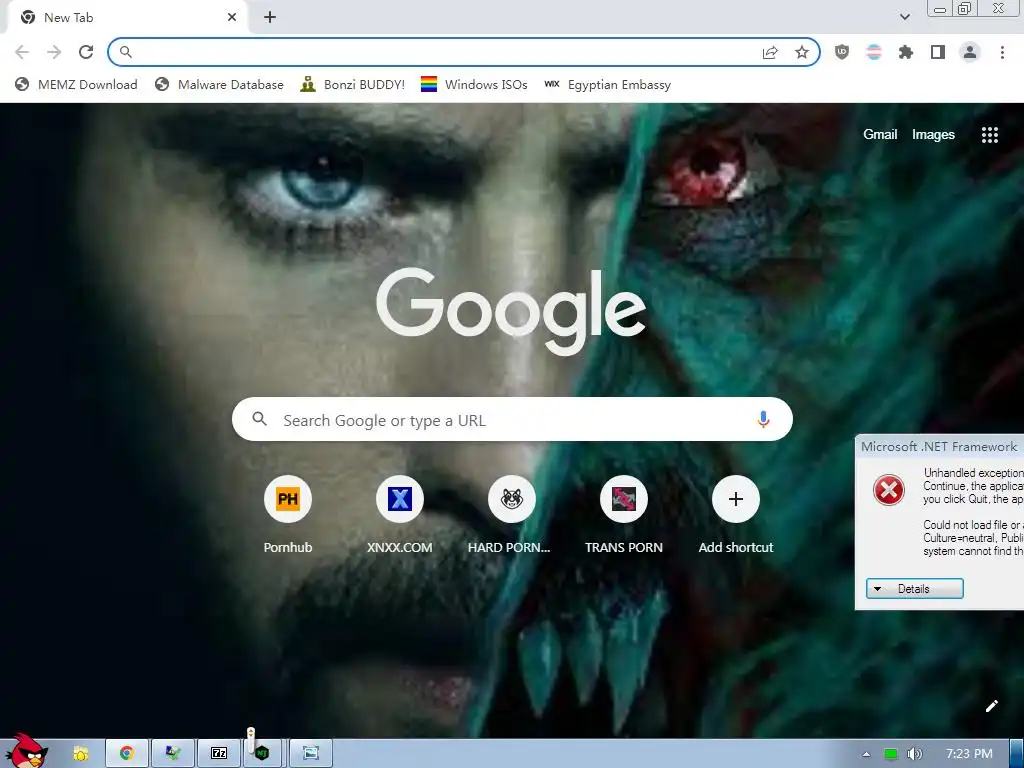Click the striped flag extension icon
Image resolution: width=1024 pixels, height=768 pixels.
tap(874, 52)
